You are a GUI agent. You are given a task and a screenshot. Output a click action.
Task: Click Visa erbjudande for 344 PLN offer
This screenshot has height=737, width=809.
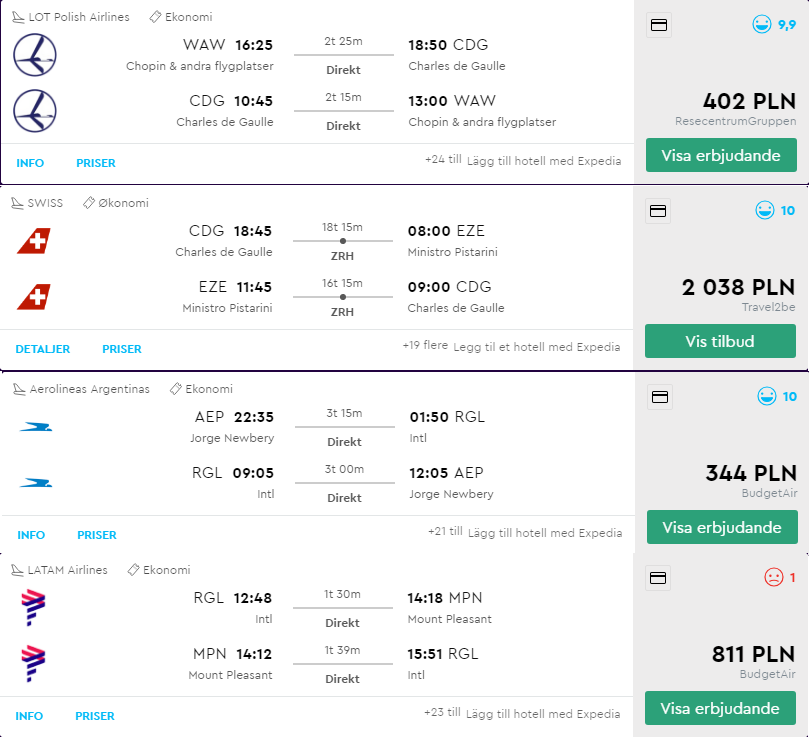[x=722, y=527]
